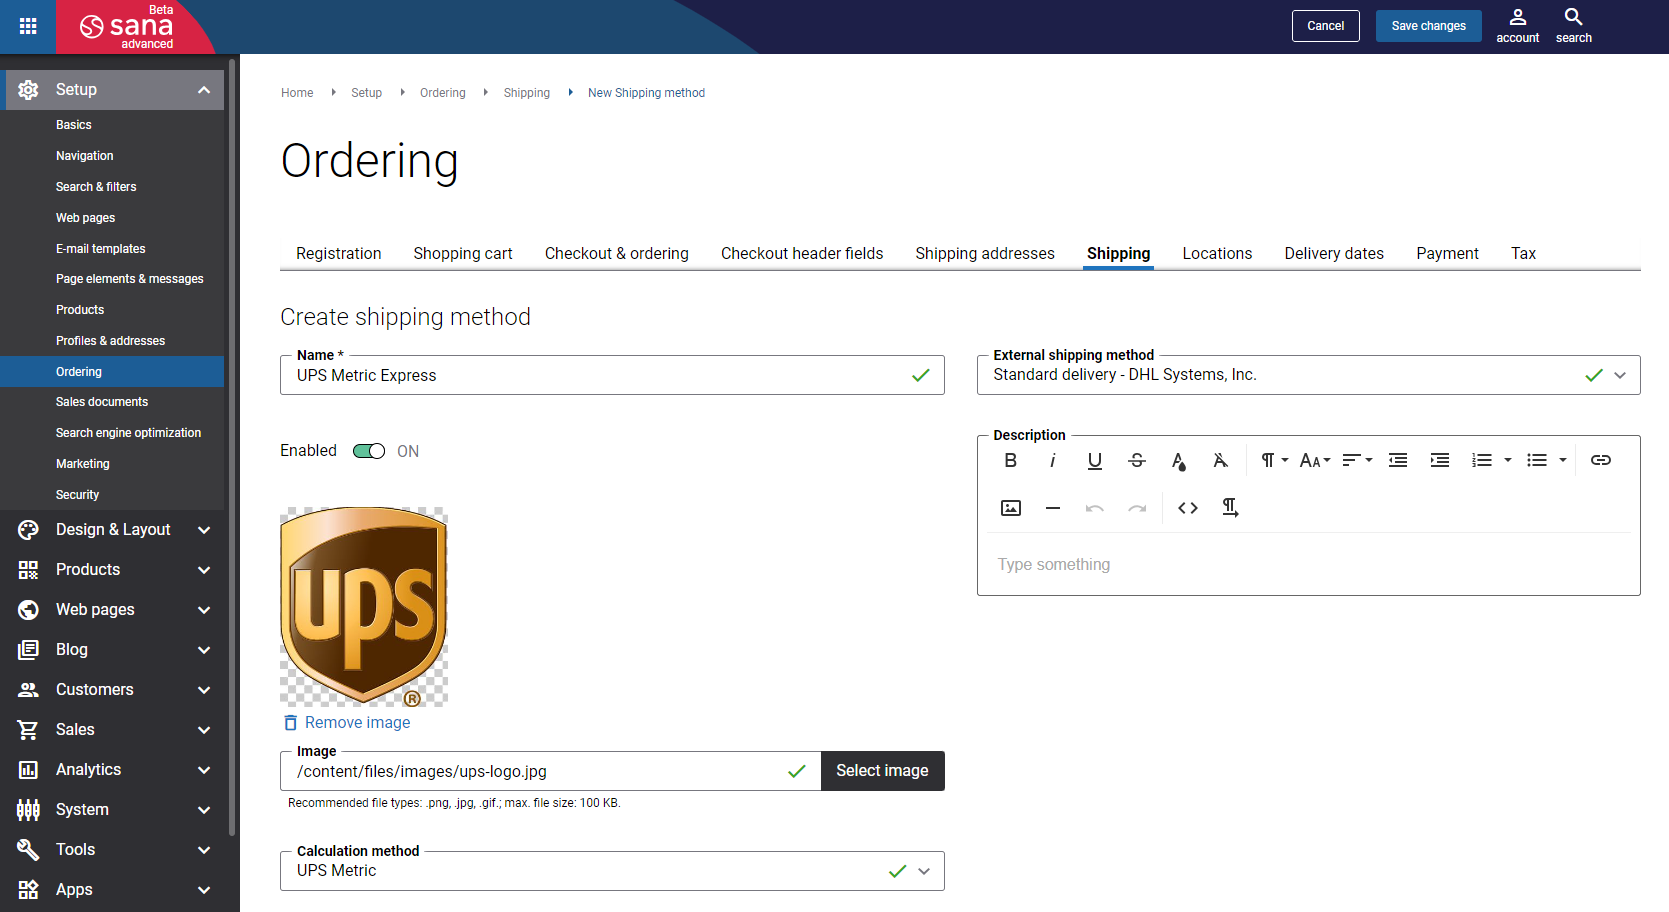Undo last edit in Description
This screenshot has height=912, width=1669.
[x=1095, y=508]
